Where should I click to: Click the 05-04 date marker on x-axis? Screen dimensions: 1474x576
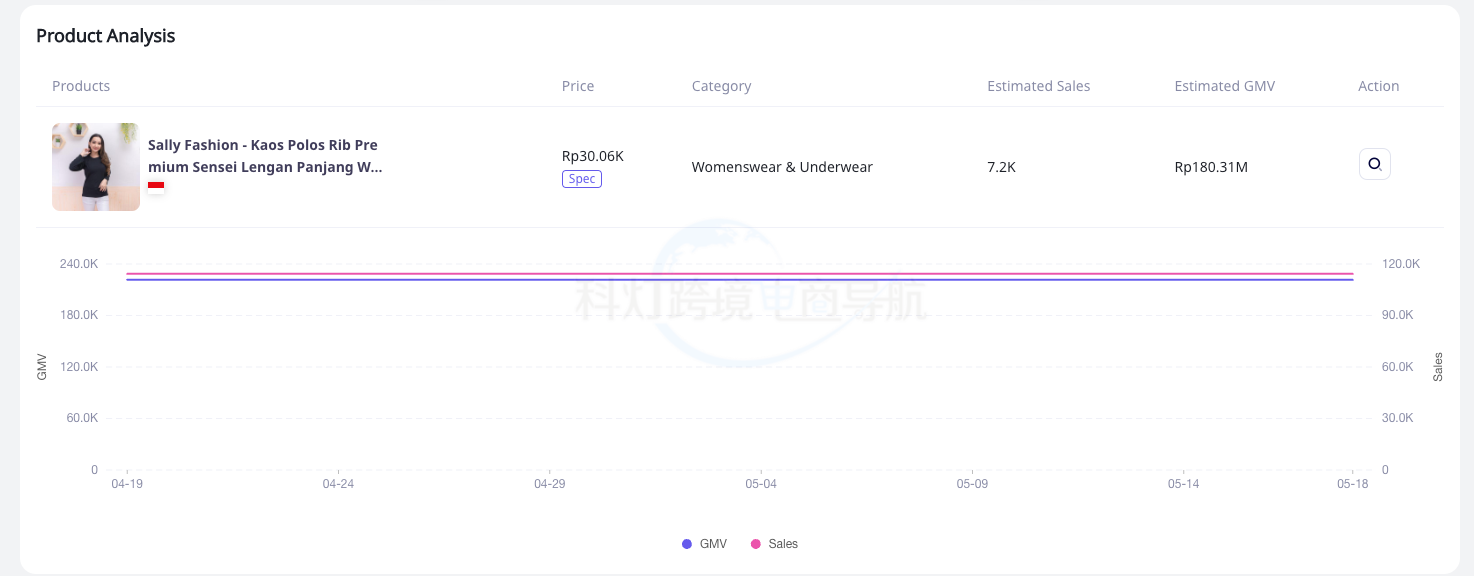(x=761, y=484)
